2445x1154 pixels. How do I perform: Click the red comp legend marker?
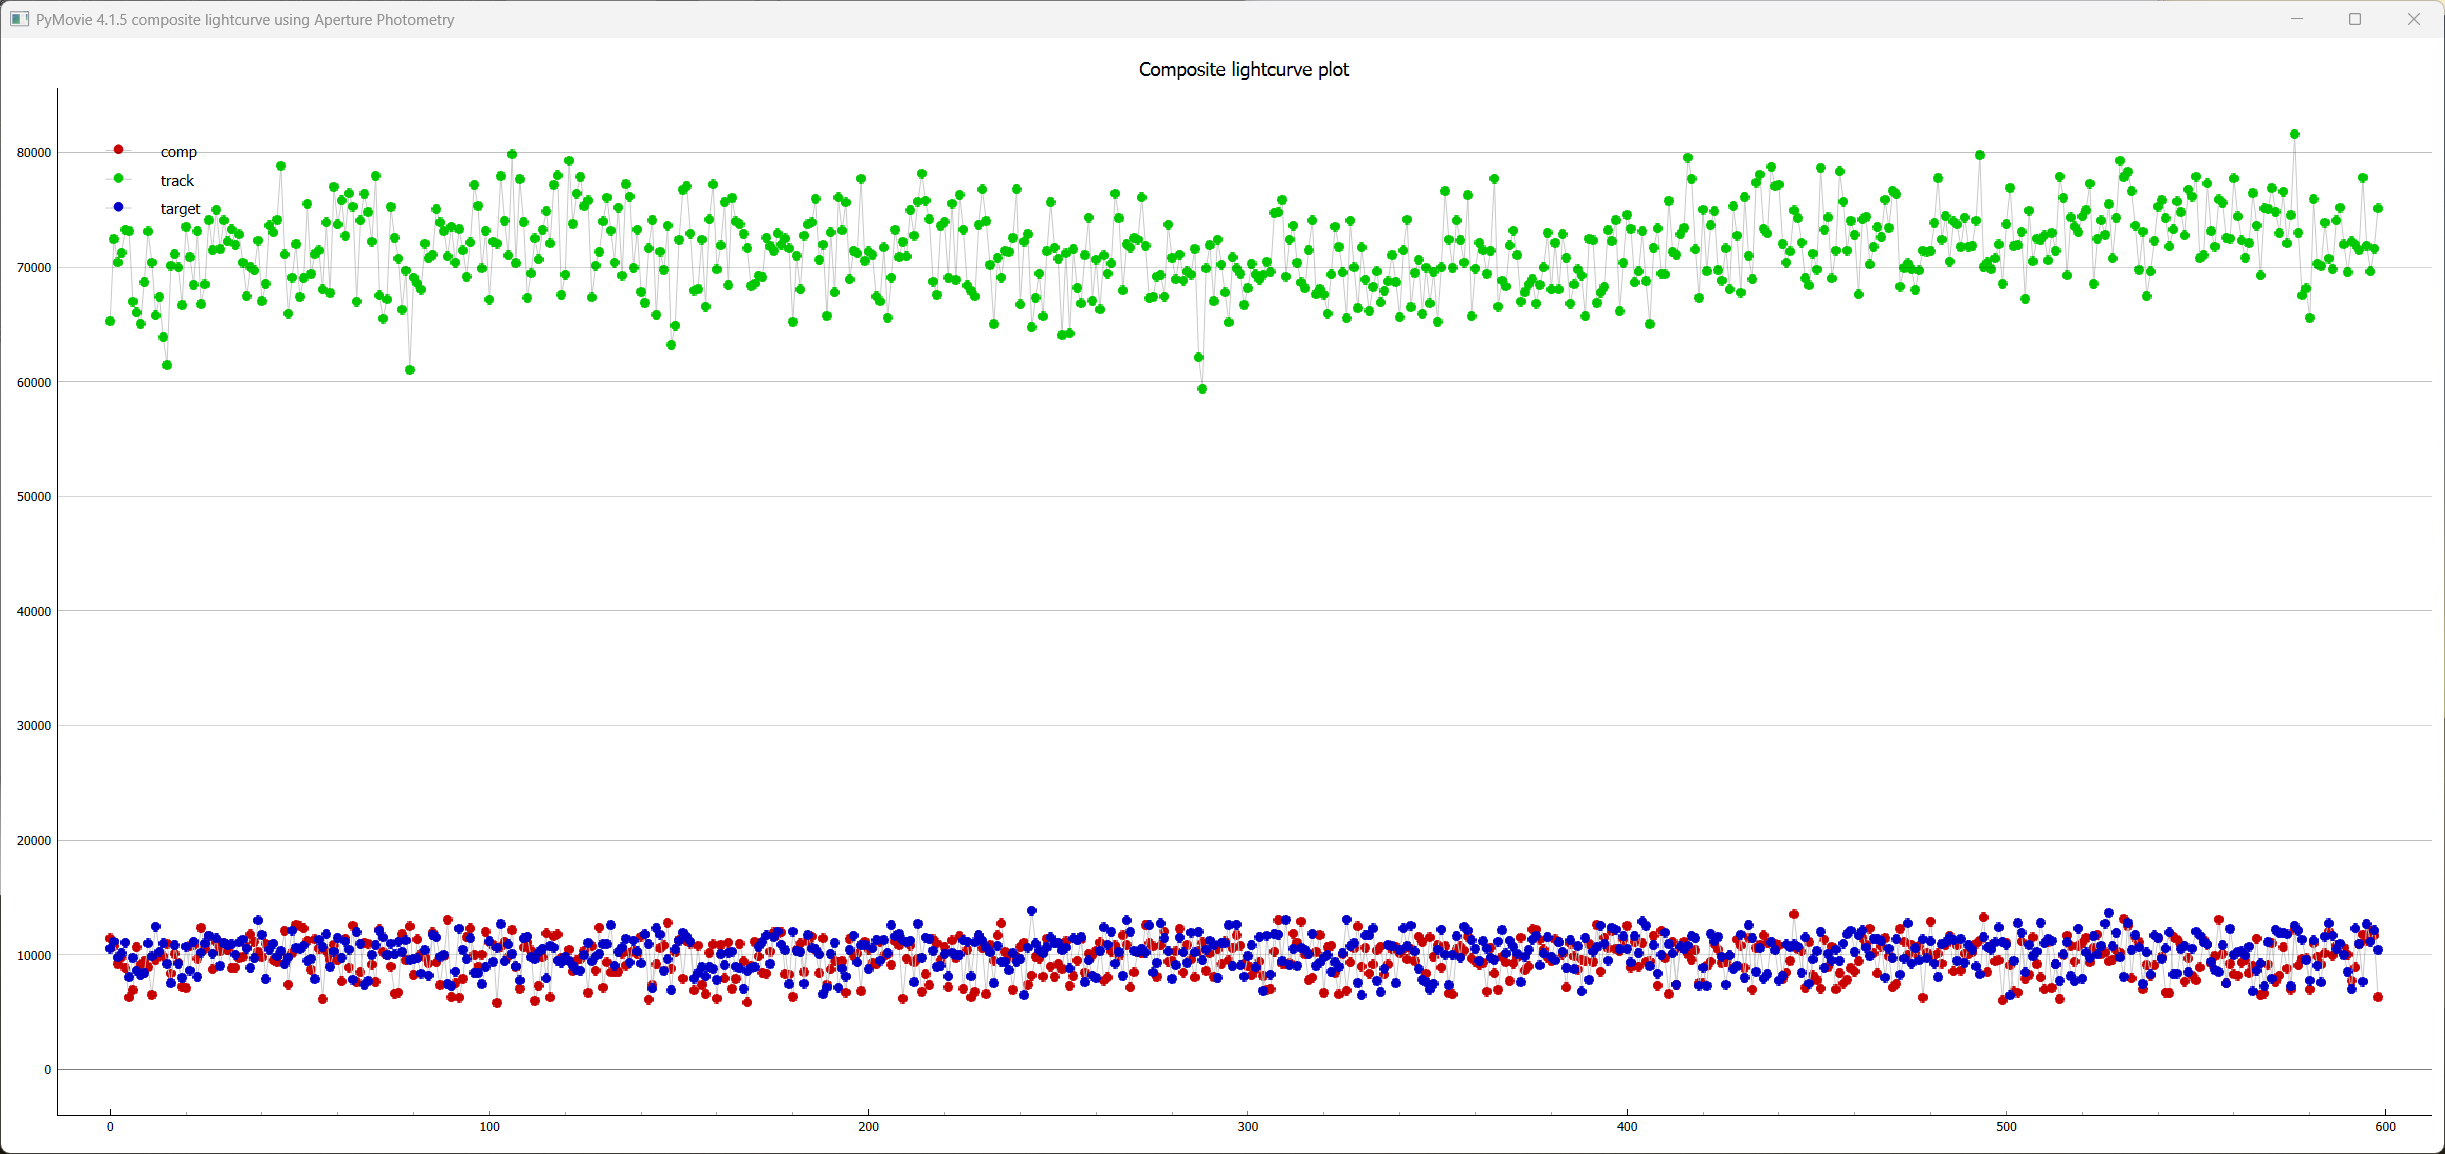click(x=118, y=150)
